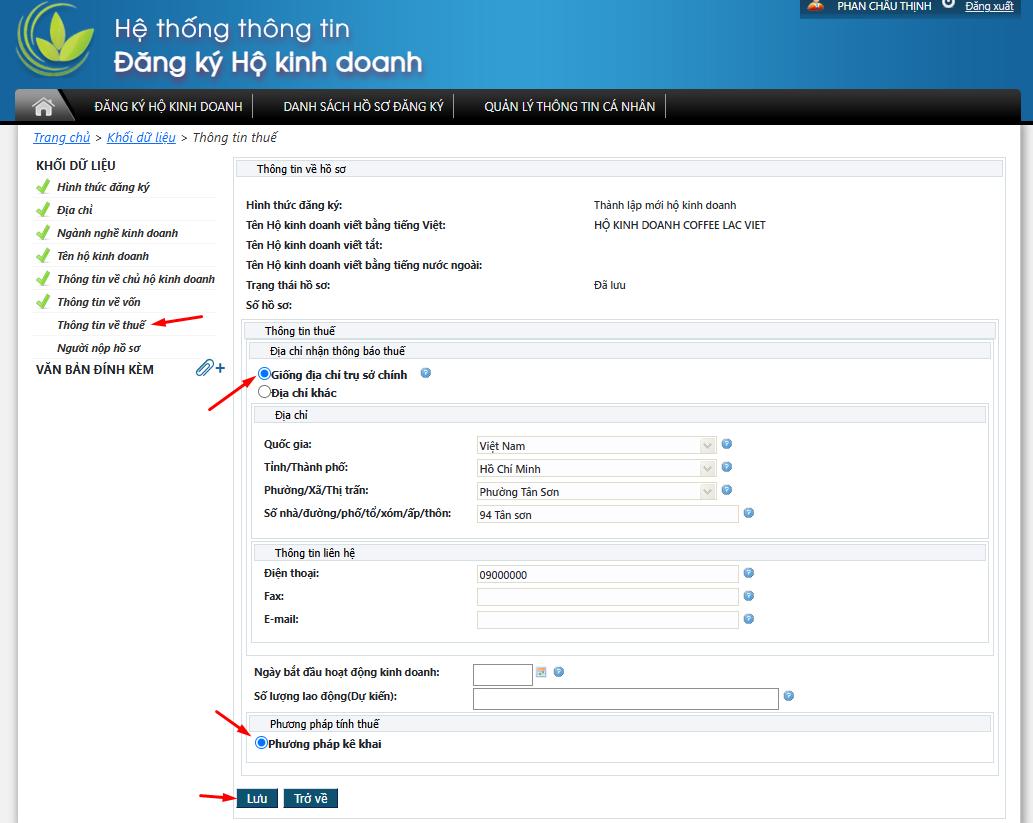Click the VĂN BẢN ĐÍNH KÈM heading
1033x823 pixels.
click(x=95, y=370)
